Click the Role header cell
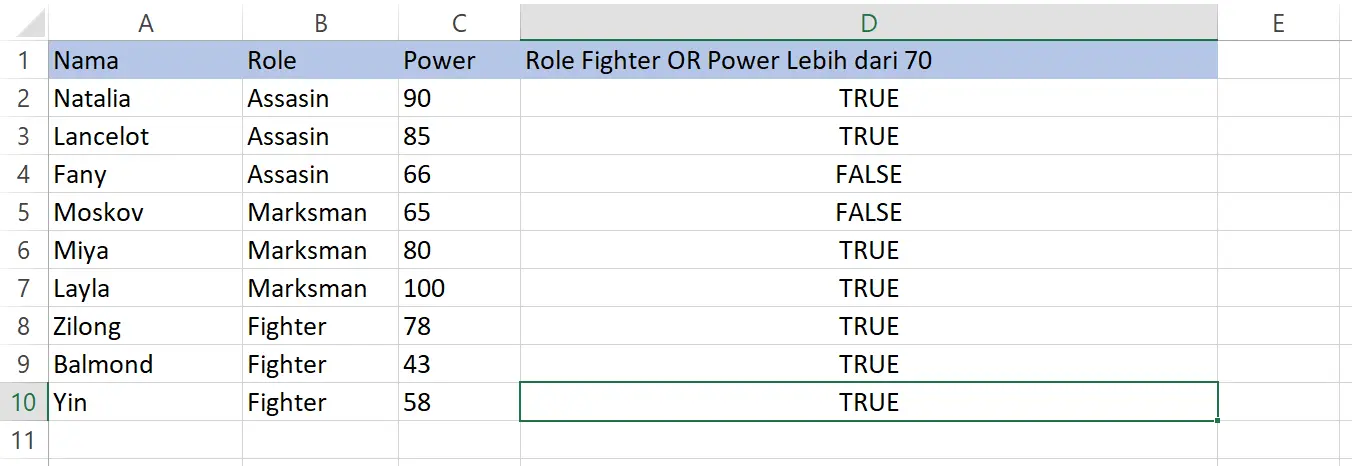 tap(320, 60)
